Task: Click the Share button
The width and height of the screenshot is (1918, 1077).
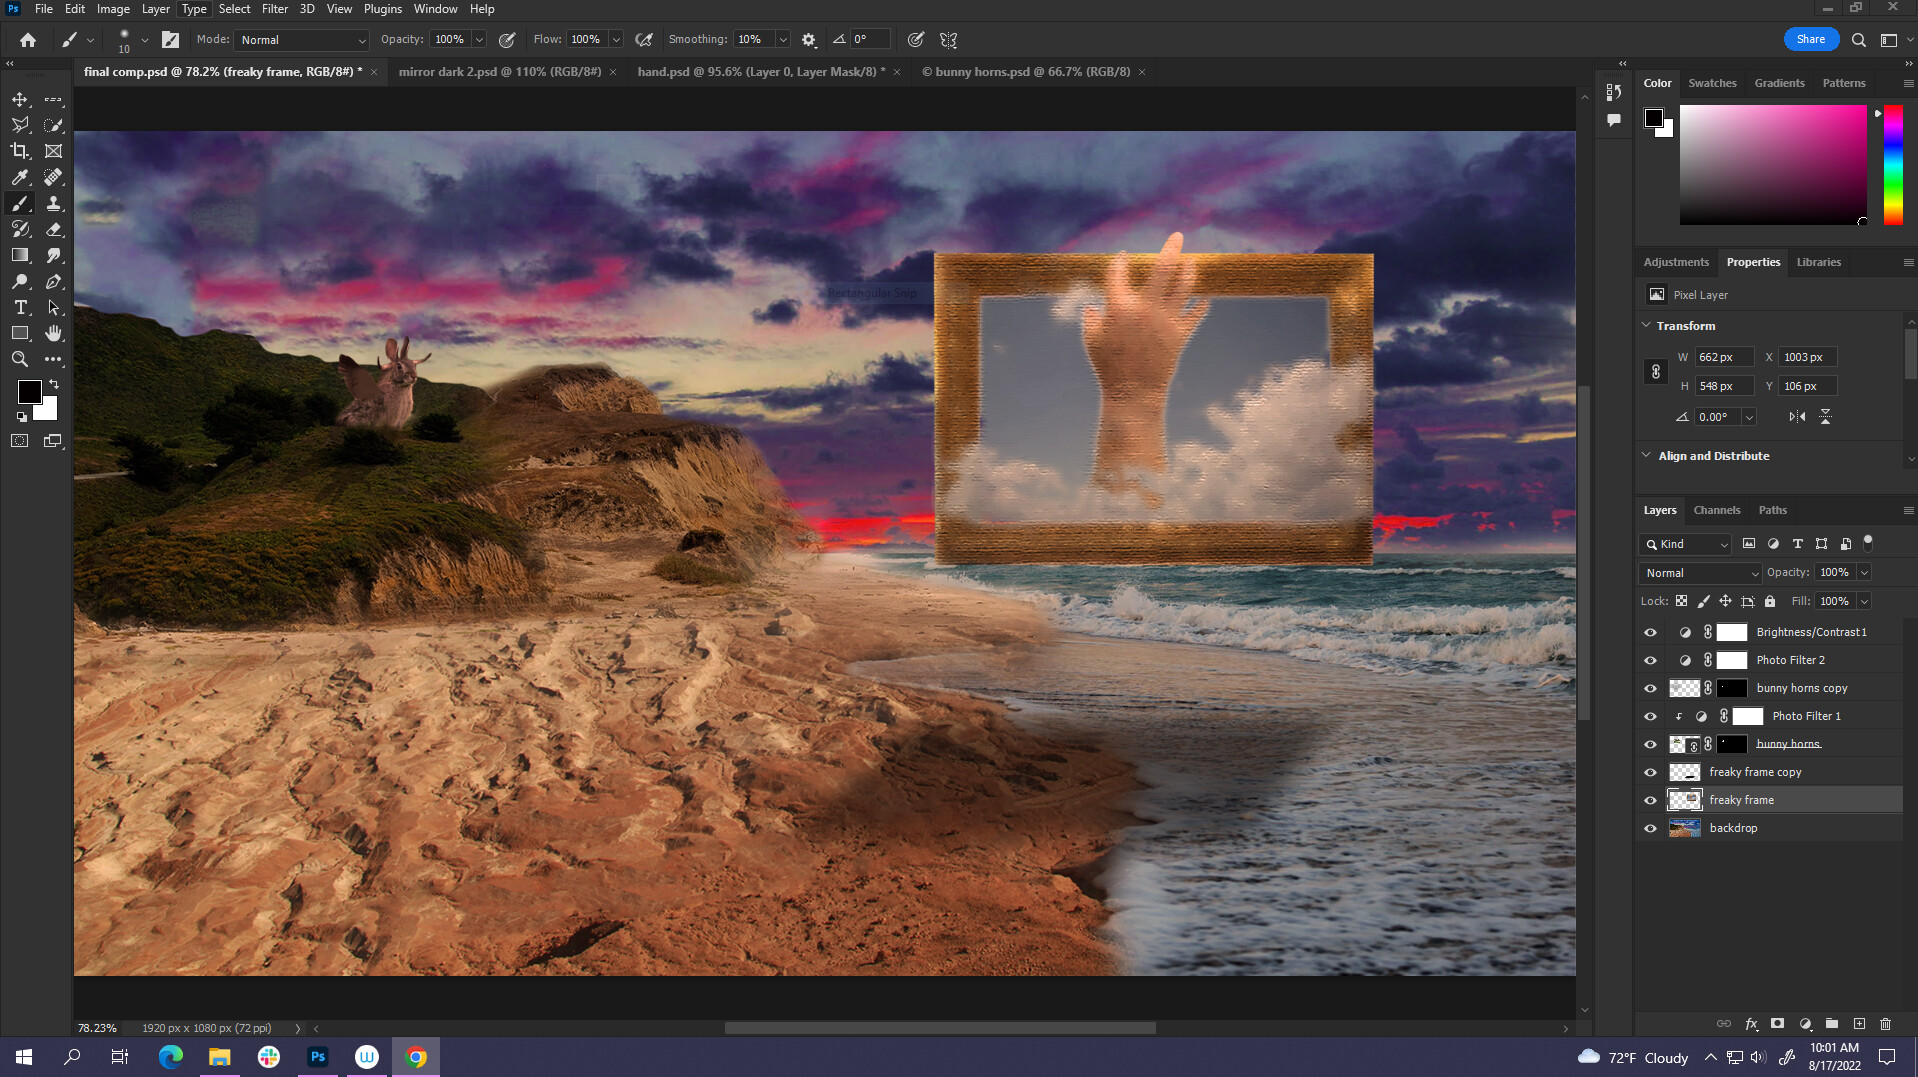Action: click(1810, 38)
